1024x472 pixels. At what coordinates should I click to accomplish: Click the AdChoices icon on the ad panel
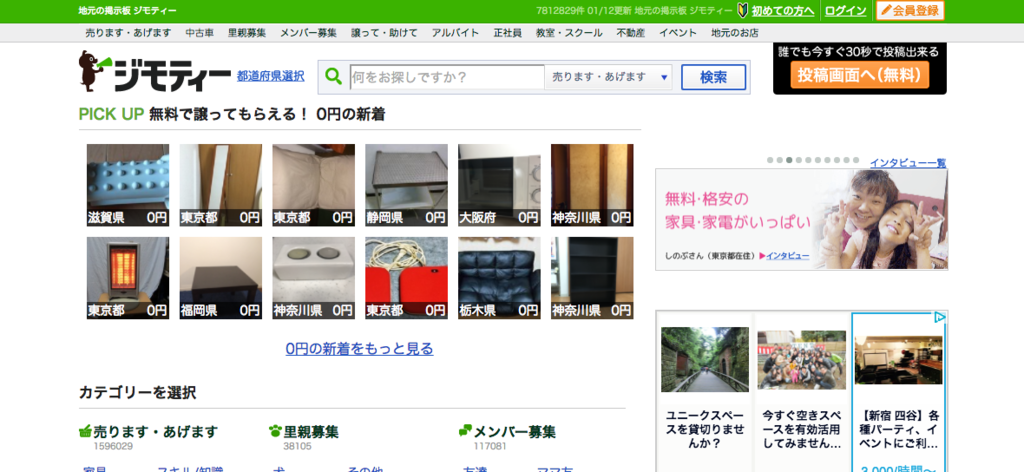[939, 318]
